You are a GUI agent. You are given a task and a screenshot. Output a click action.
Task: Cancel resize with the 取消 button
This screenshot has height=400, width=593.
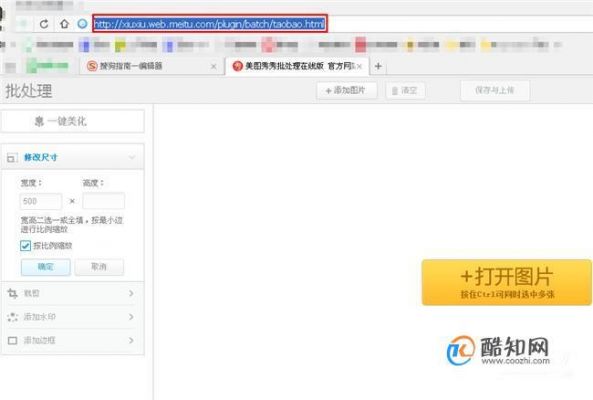[x=99, y=267]
